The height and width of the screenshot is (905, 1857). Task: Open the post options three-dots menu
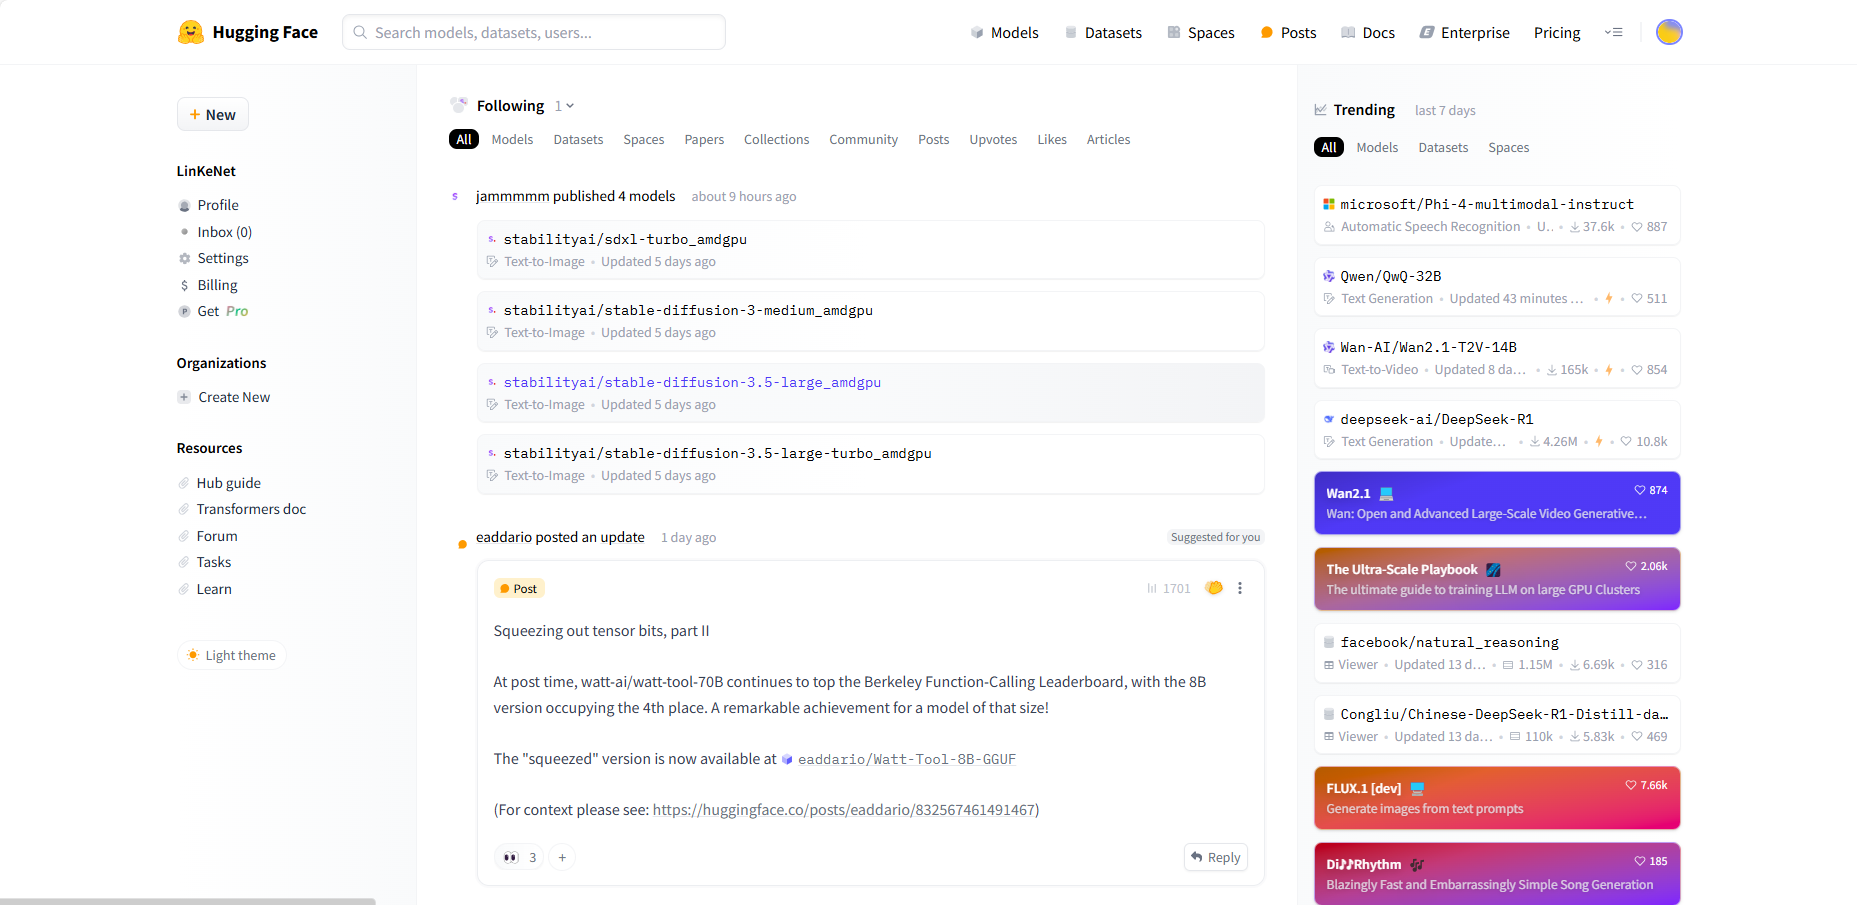[x=1240, y=588]
